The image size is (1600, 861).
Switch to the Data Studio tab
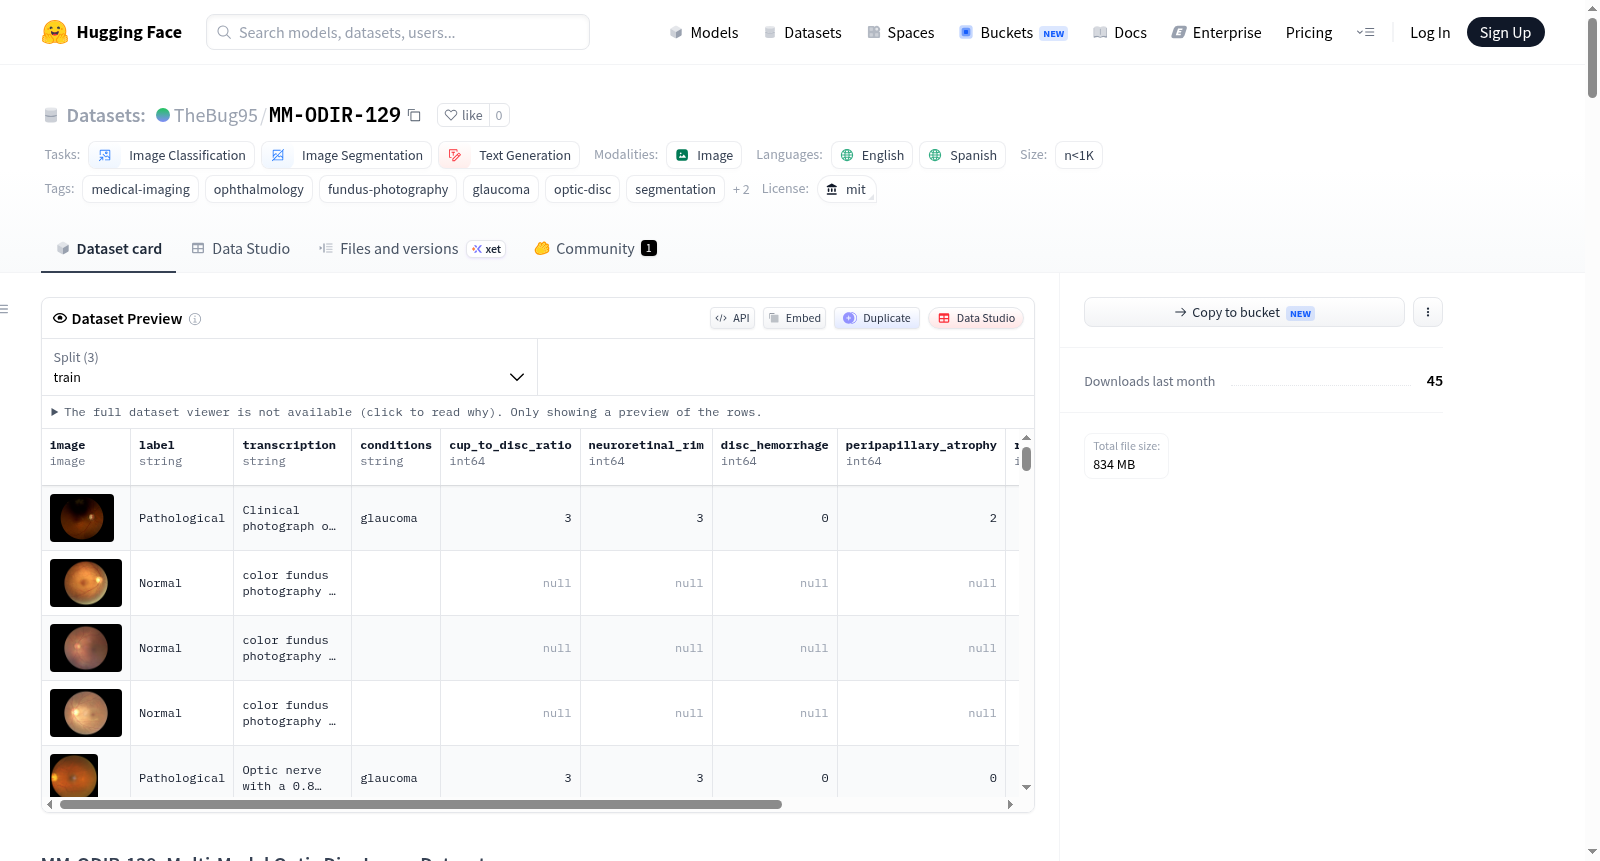pos(240,249)
